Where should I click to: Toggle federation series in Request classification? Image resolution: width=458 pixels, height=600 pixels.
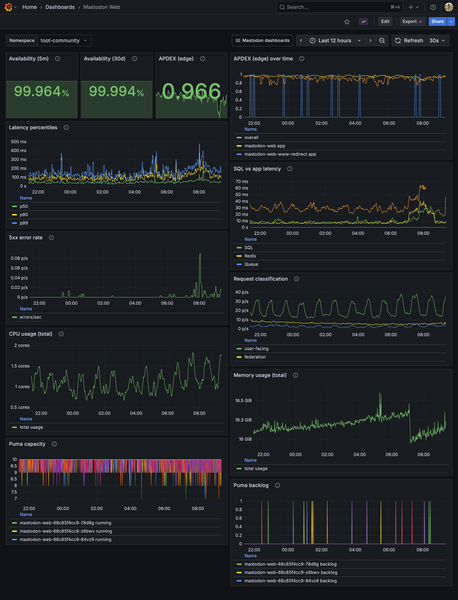pos(255,357)
